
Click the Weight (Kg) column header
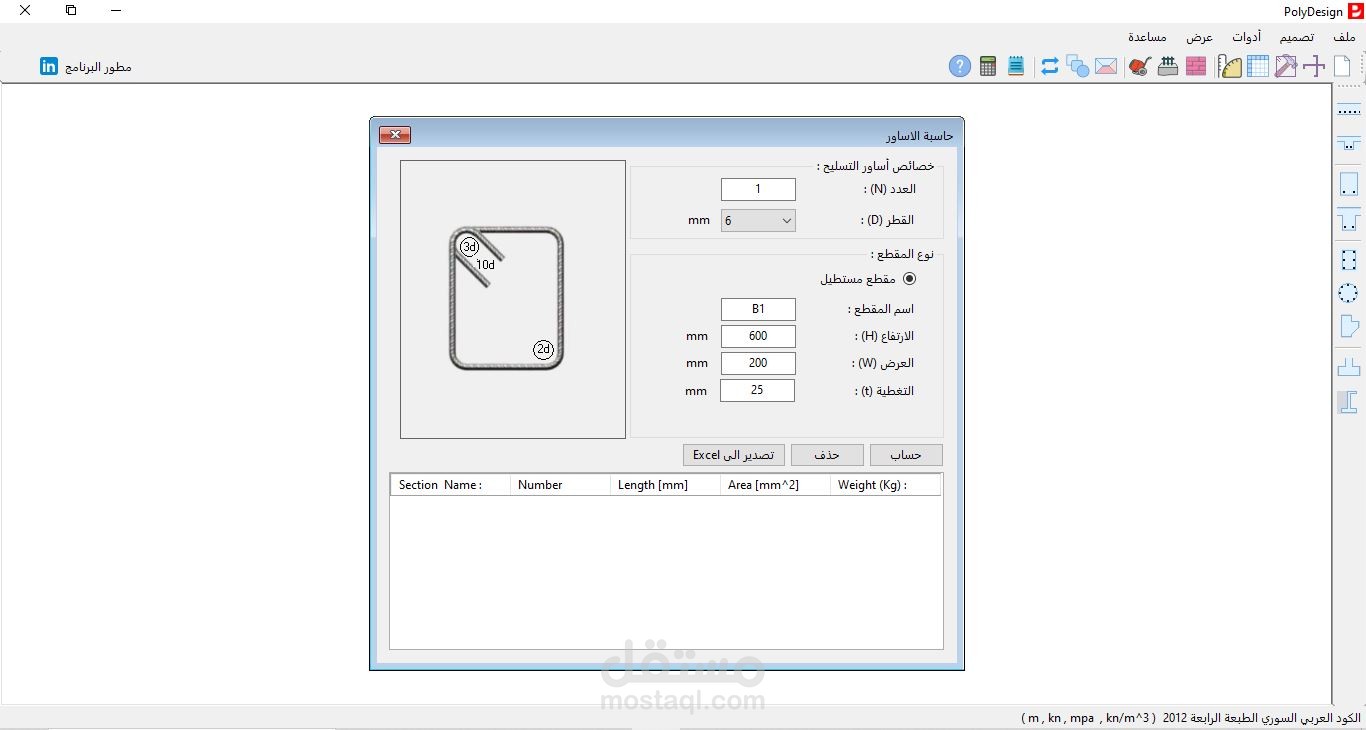pyautogui.click(x=885, y=485)
